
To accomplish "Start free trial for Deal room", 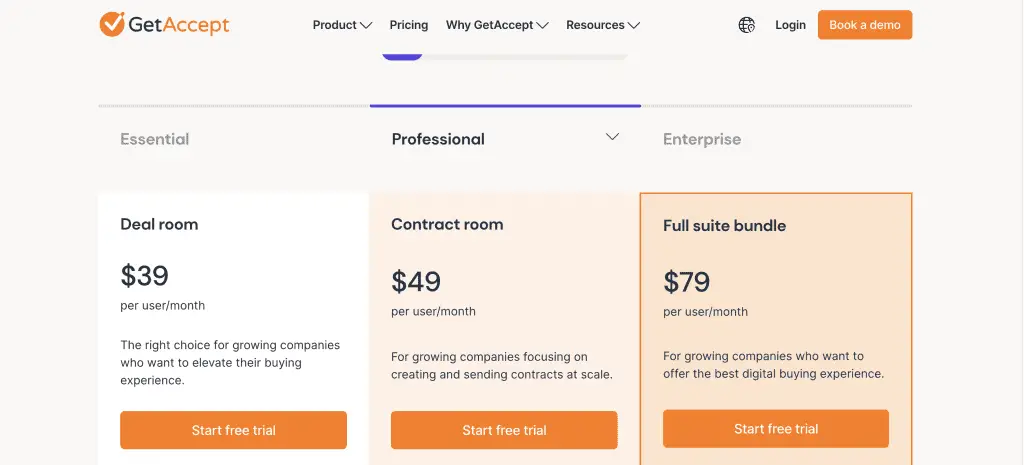I will (233, 430).
